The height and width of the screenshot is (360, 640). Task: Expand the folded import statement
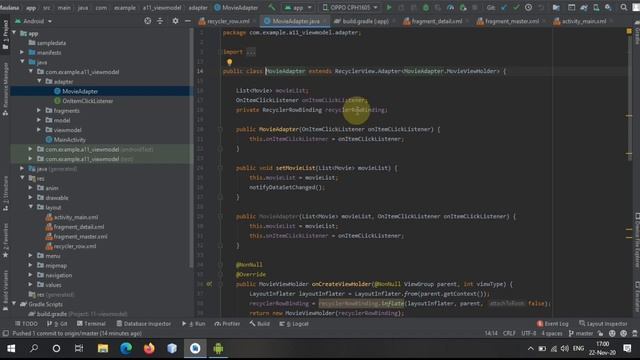tap(251, 52)
